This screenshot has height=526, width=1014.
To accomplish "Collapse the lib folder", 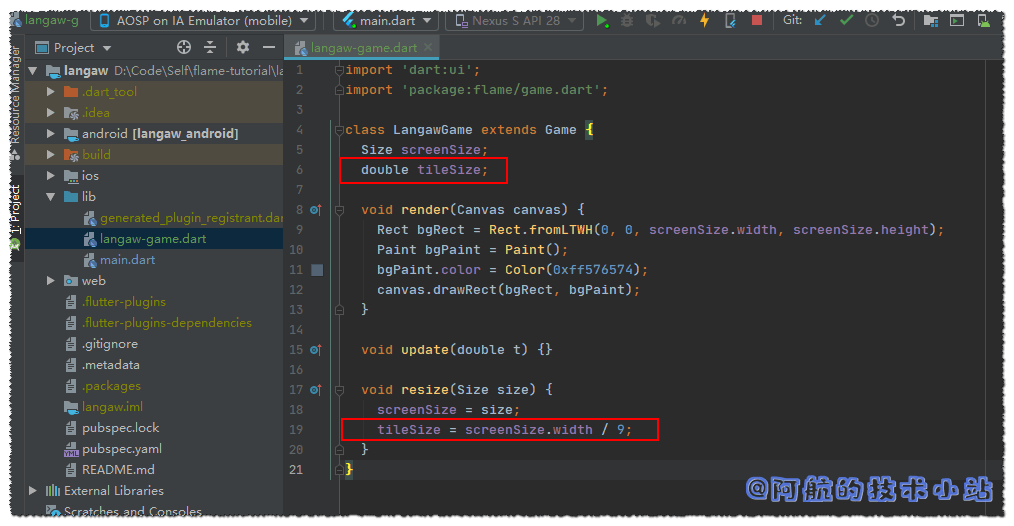I will 50,197.
